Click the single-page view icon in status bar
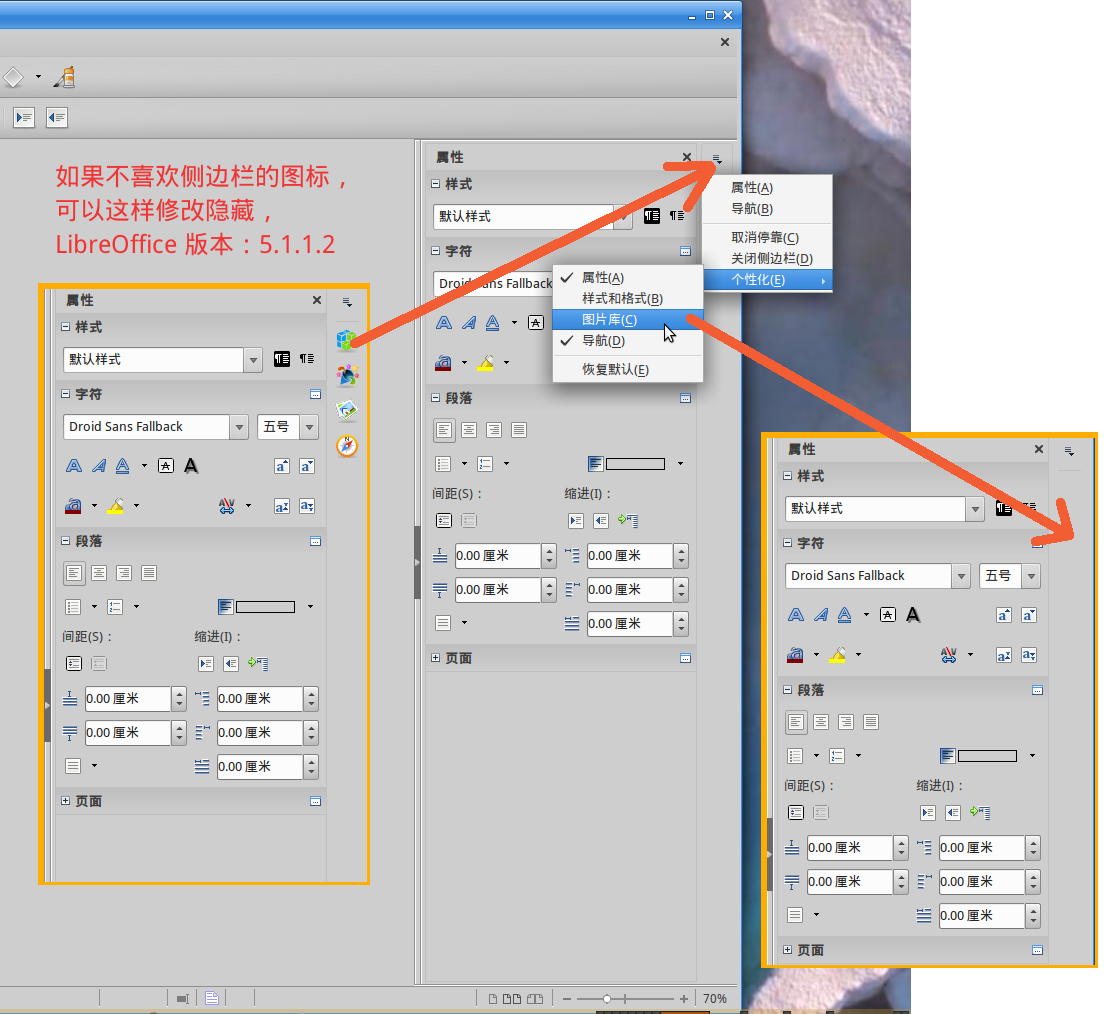1114x1014 pixels. pyautogui.click(x=492, y=998)
